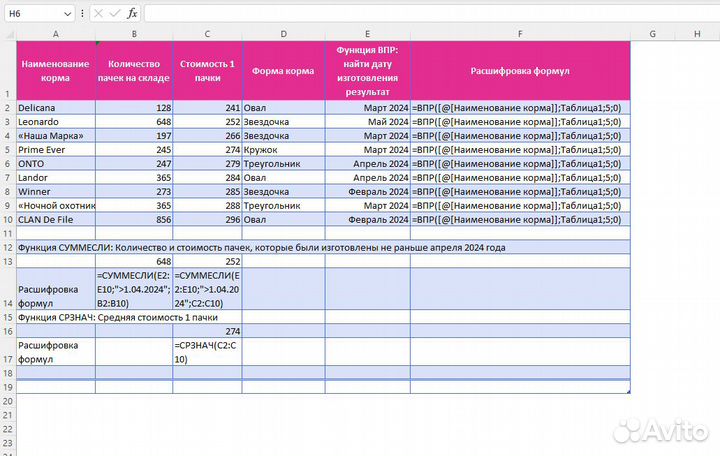Image resolution: width=720 pixels, height=456 pixels.
Task: Select quantity cell 128 for Delicana
Action: pos(134,108)
